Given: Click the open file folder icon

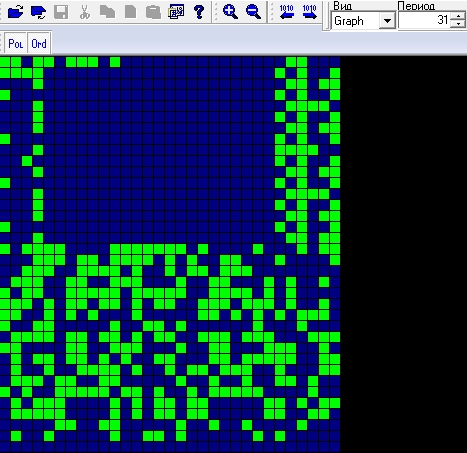Looking at the screenshot, I should [16, 12].
